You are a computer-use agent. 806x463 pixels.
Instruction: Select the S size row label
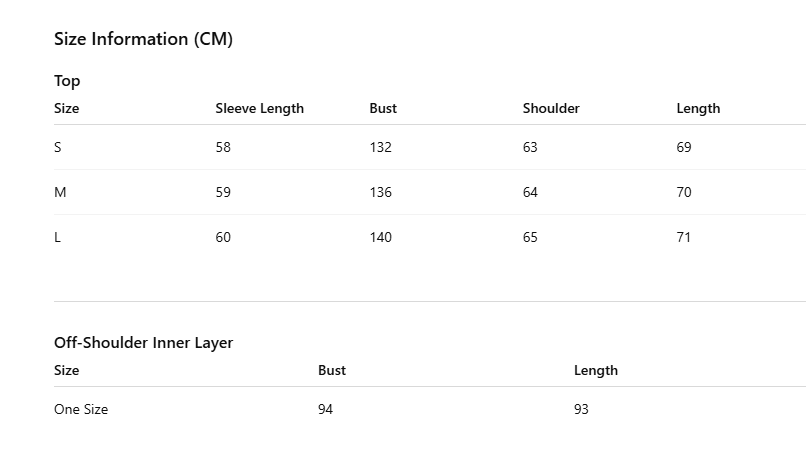58,147
